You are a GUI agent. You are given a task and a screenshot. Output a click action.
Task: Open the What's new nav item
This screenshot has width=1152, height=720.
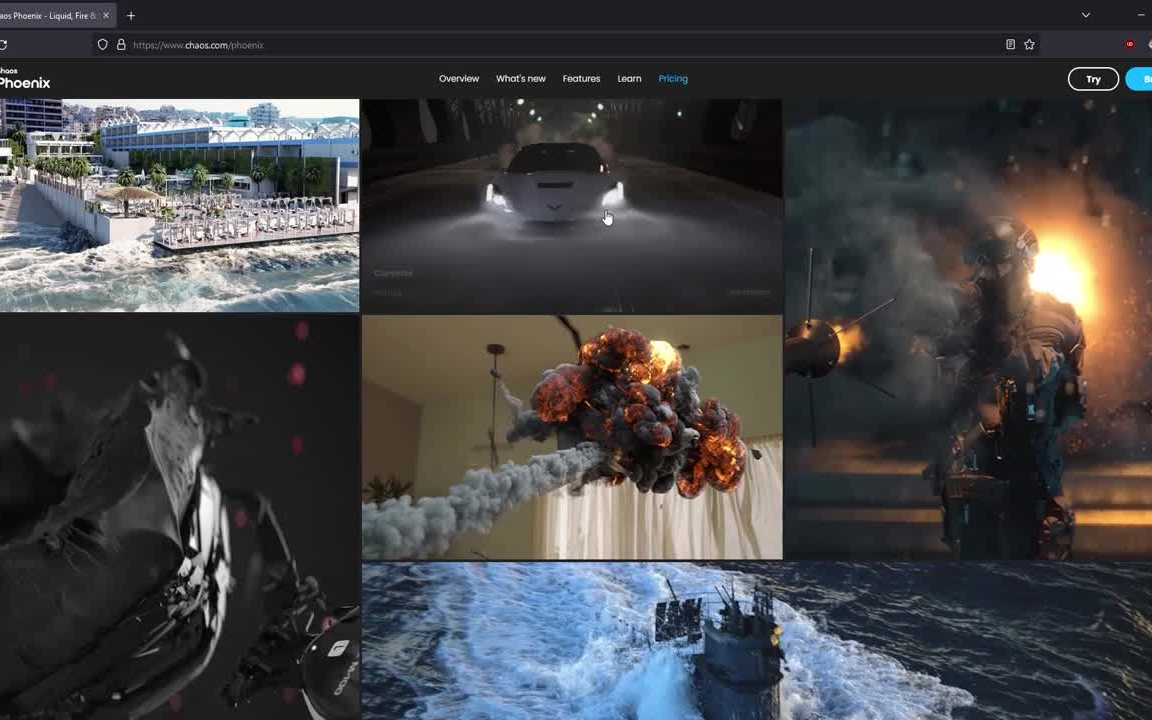520,79
